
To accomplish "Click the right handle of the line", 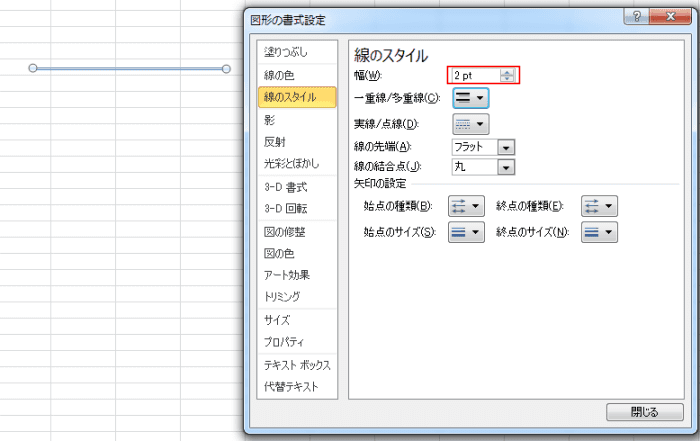I will (x=226, y=69).
